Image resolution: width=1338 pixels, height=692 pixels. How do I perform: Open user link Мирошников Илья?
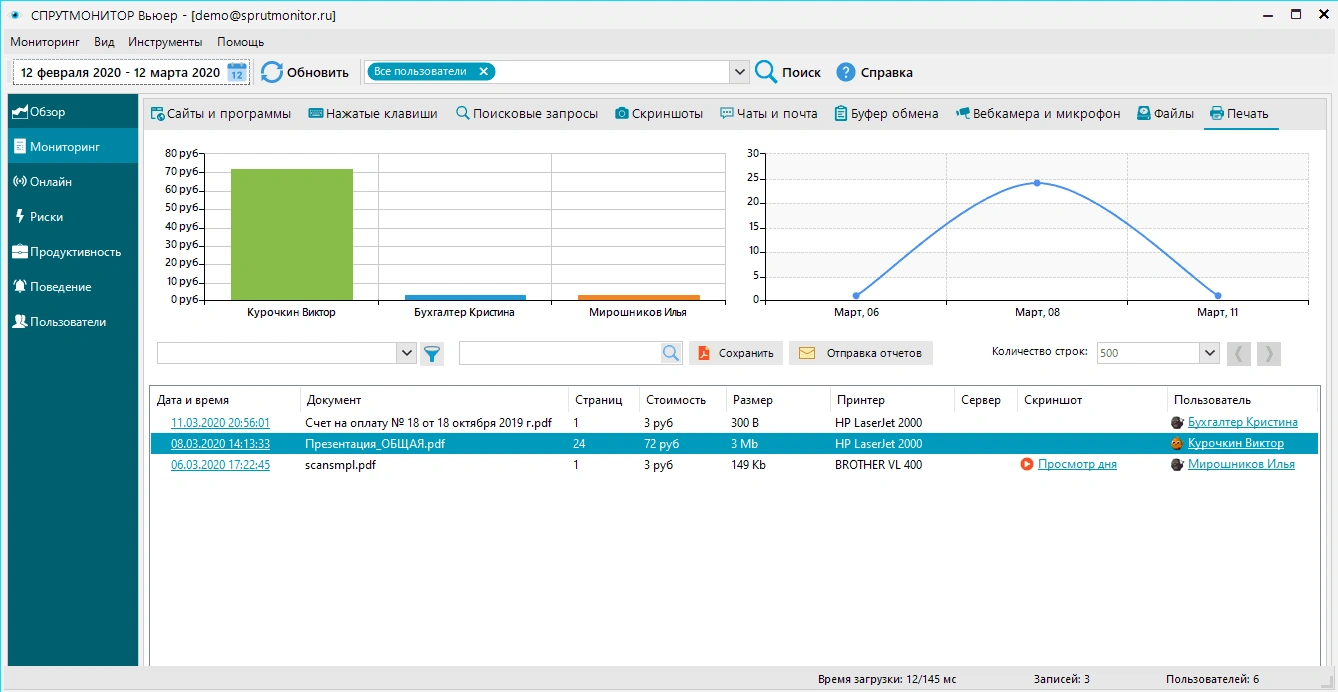1240,464
